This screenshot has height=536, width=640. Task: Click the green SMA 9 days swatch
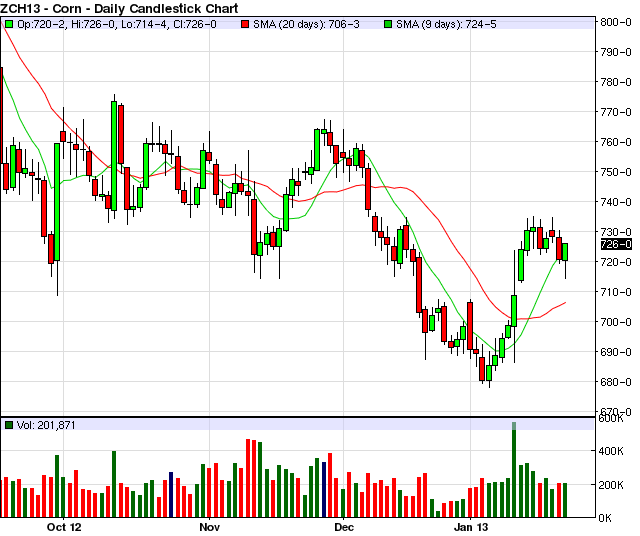pyautogui.click(x=388, y=24)
